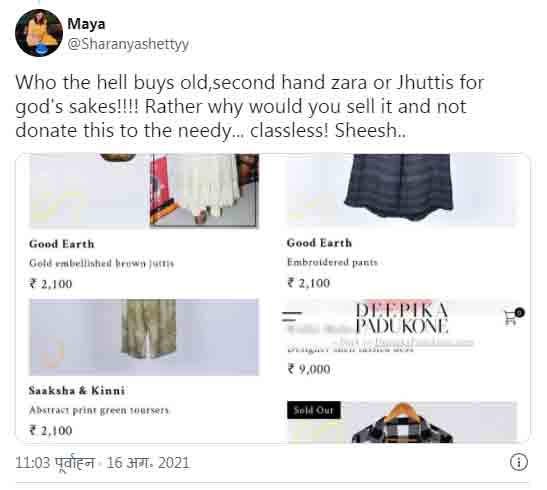The height and width of the screenshot is (490, 547).
Task: Click the Embroidered pants description
Action: tap(332, 262)
